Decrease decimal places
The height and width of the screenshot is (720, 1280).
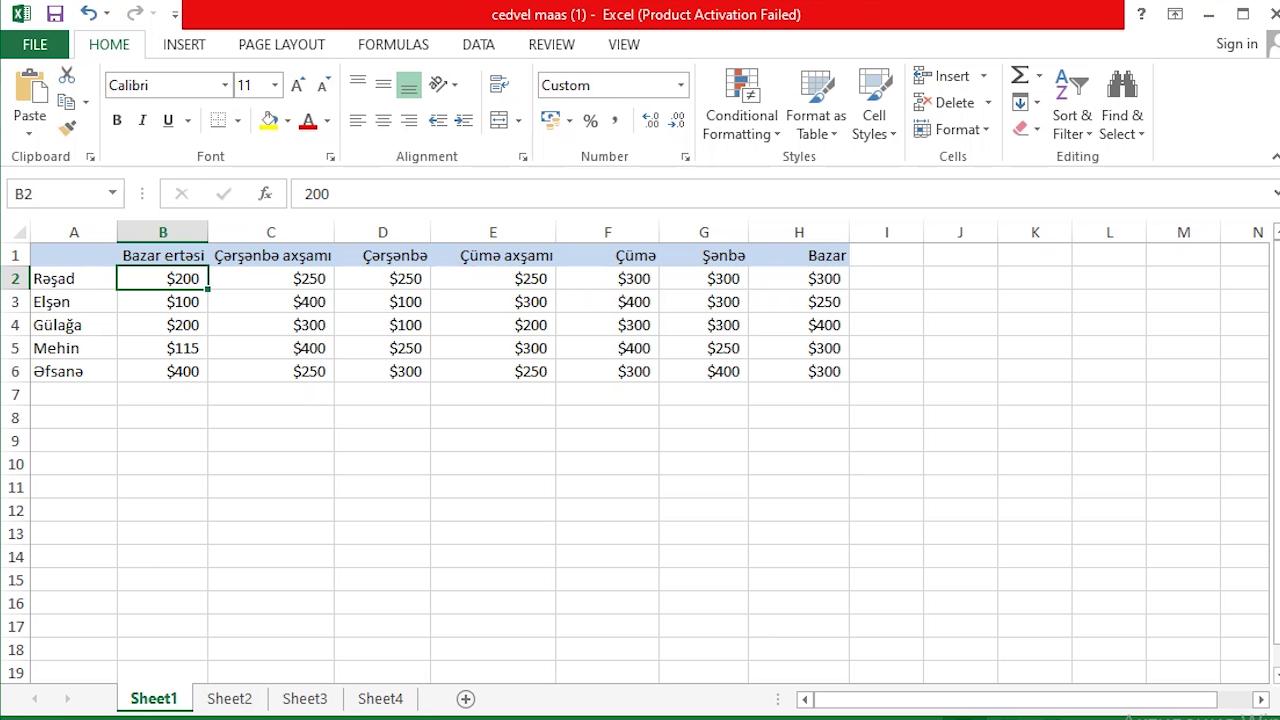[x=677, y=120]
